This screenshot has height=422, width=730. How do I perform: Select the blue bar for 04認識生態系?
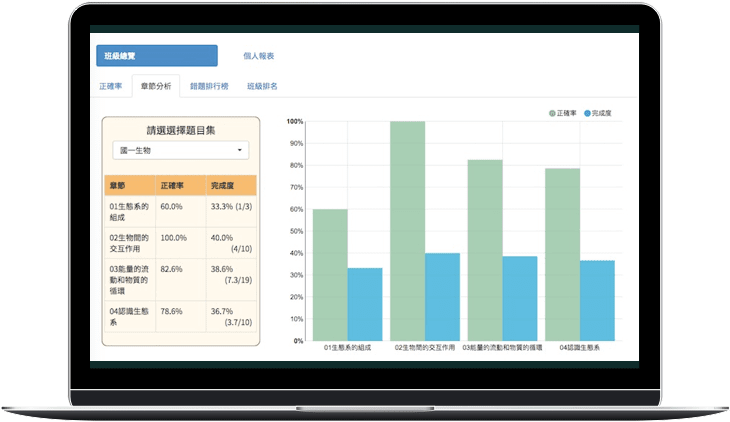[x=597, y=300]
